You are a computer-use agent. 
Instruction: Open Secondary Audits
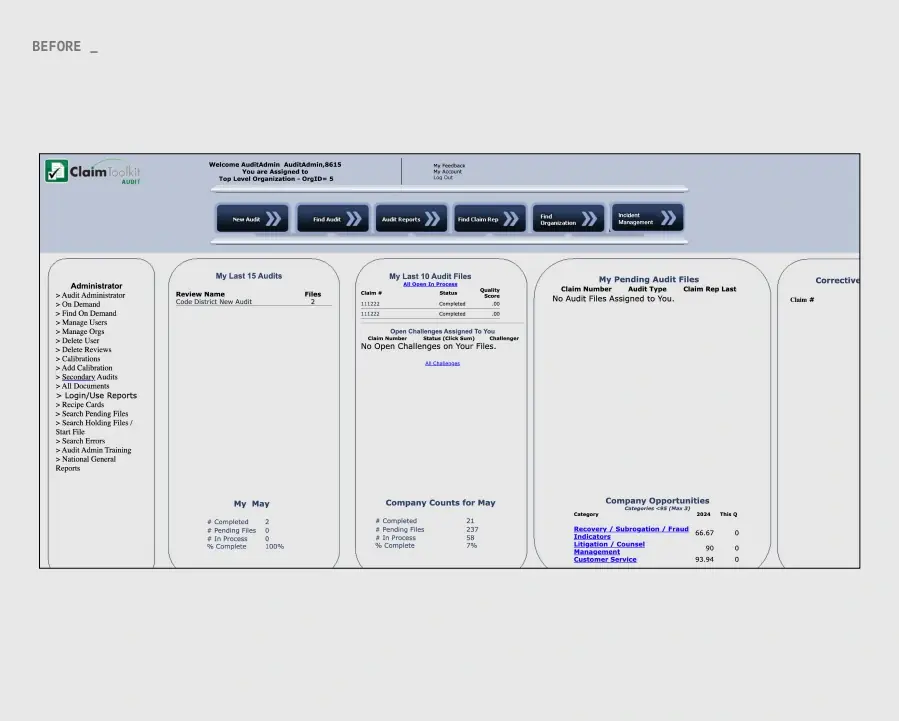87,377
